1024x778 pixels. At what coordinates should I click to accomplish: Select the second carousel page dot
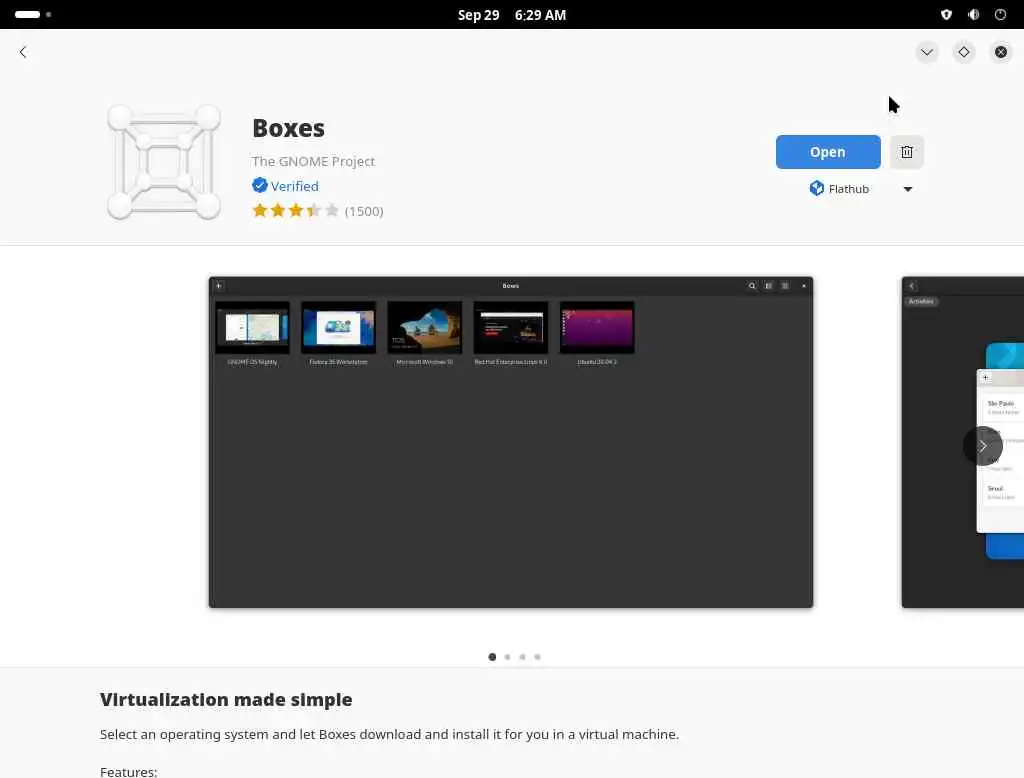click(x=507, y=657)
